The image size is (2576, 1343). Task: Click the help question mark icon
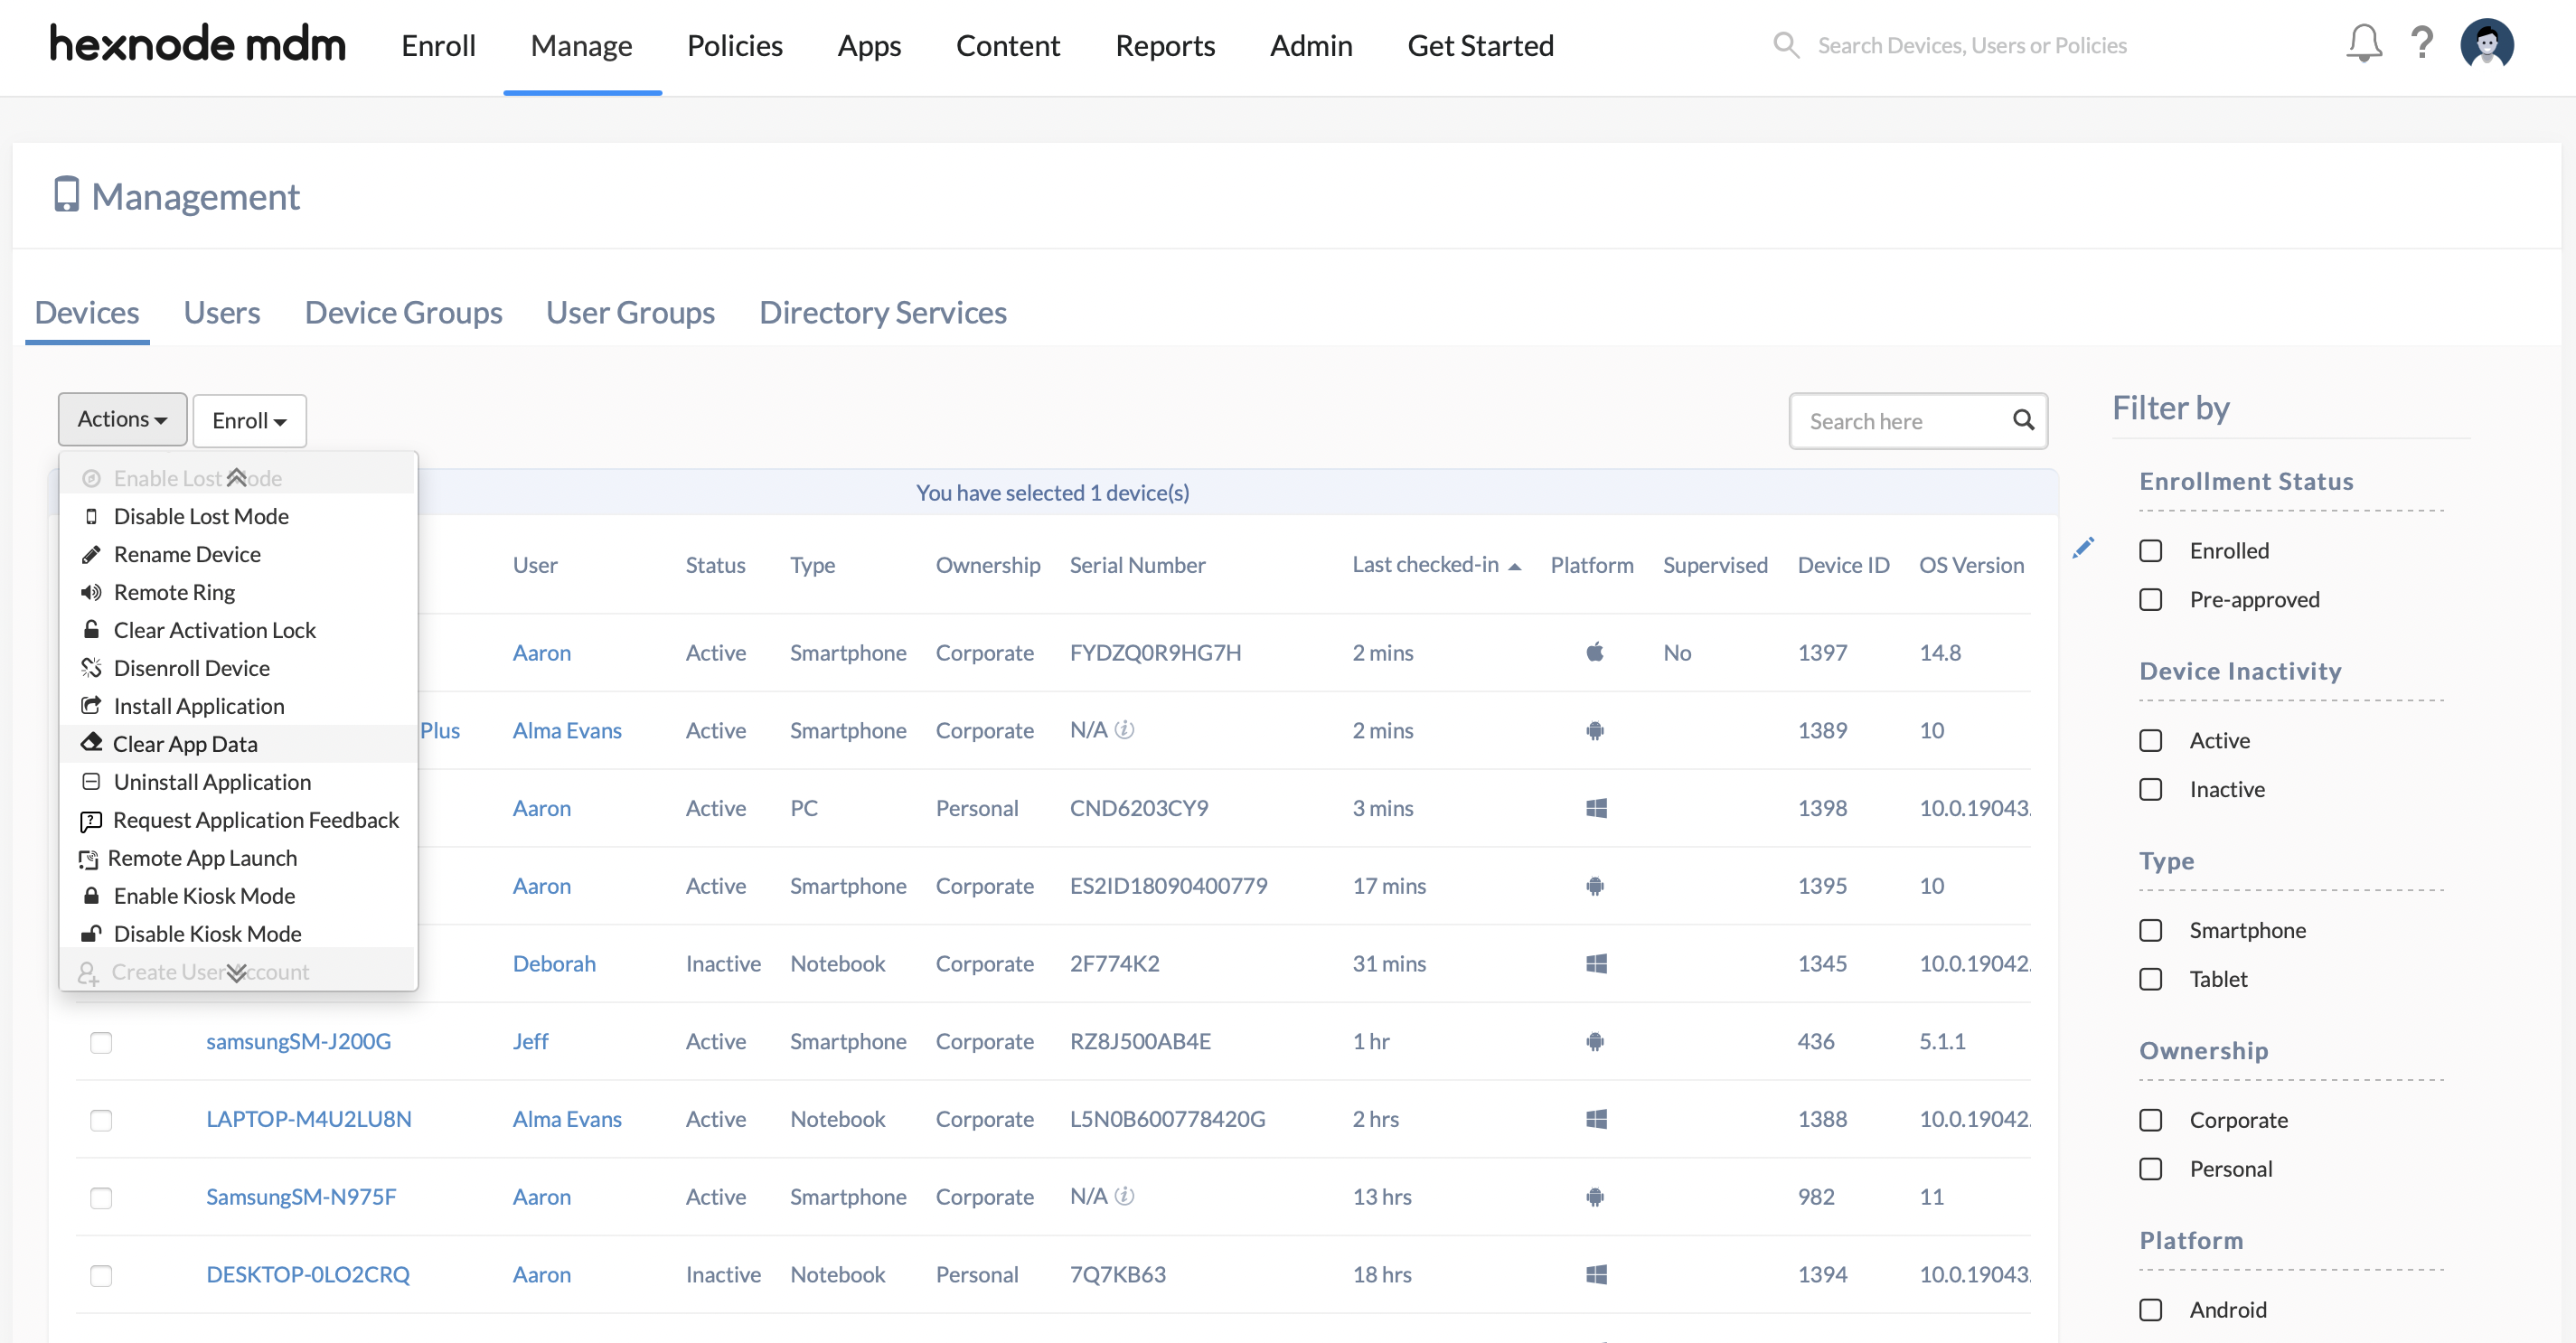point(2423,44)
